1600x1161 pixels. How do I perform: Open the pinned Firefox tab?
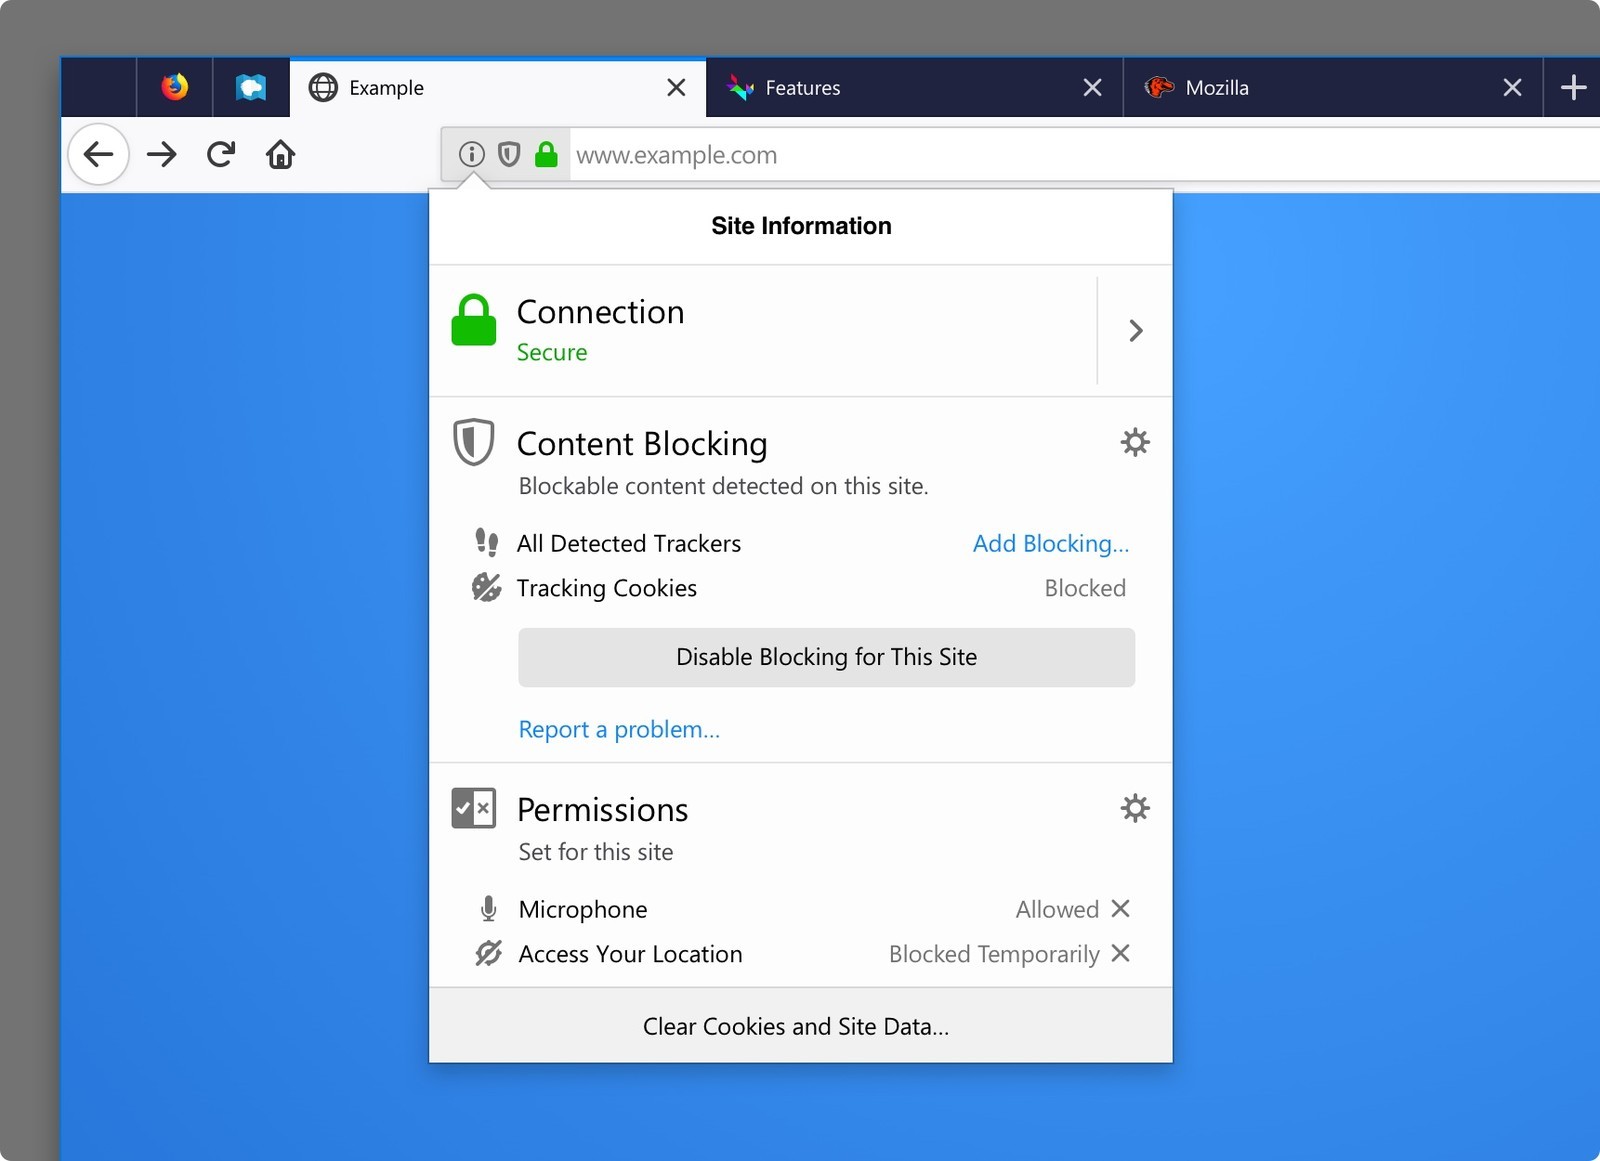[175, 88]
